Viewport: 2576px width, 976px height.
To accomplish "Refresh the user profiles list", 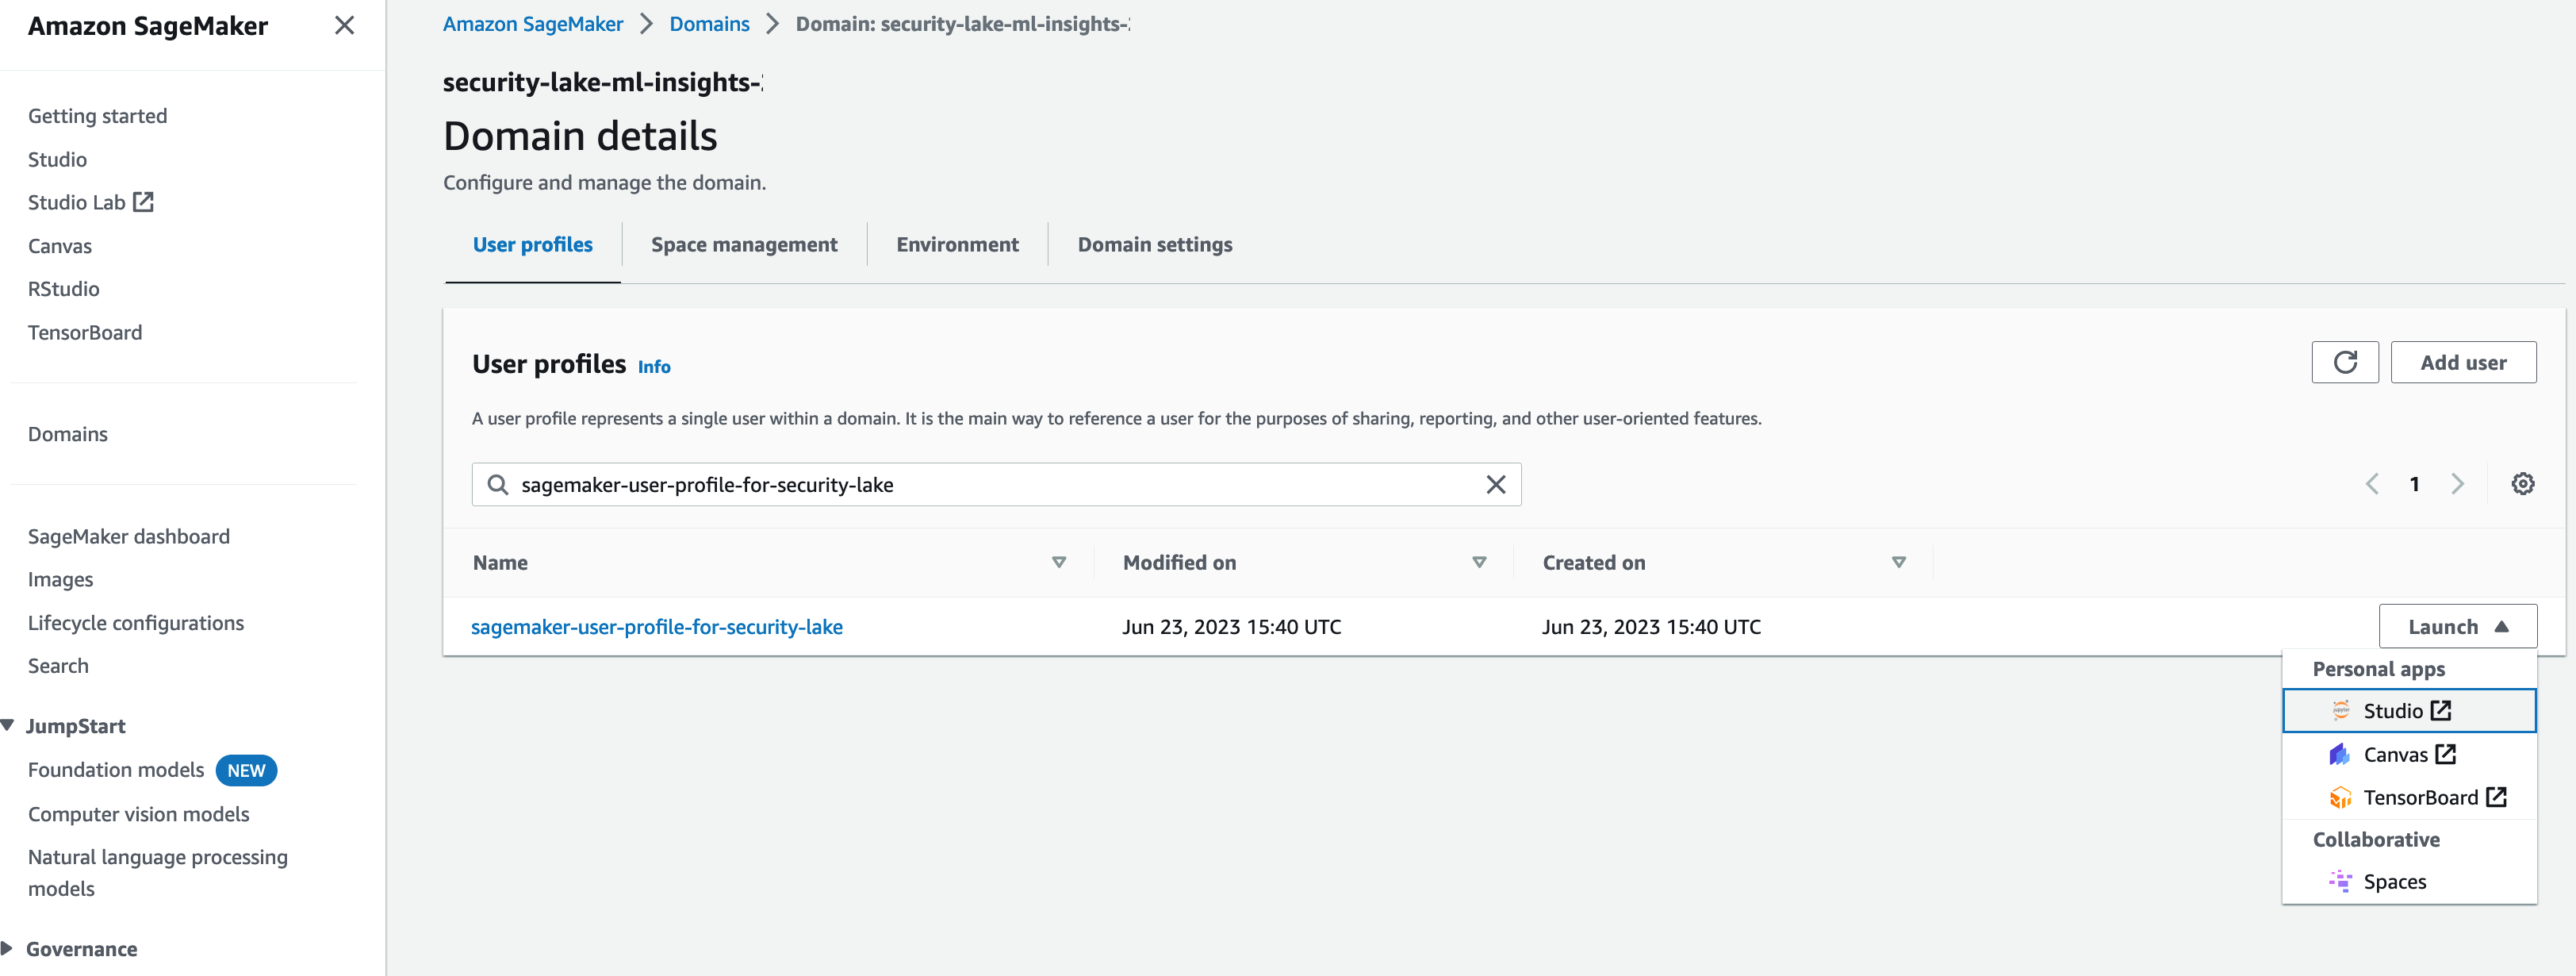I will click(x=2345, y=362).
